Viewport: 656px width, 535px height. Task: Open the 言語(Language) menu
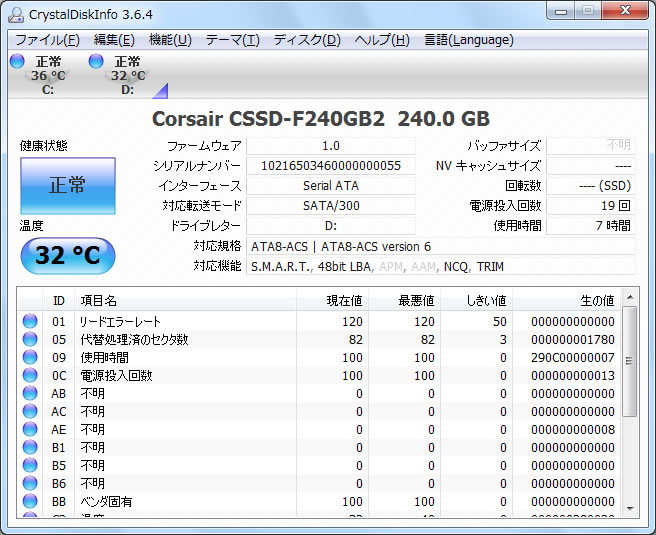[469, 40]
